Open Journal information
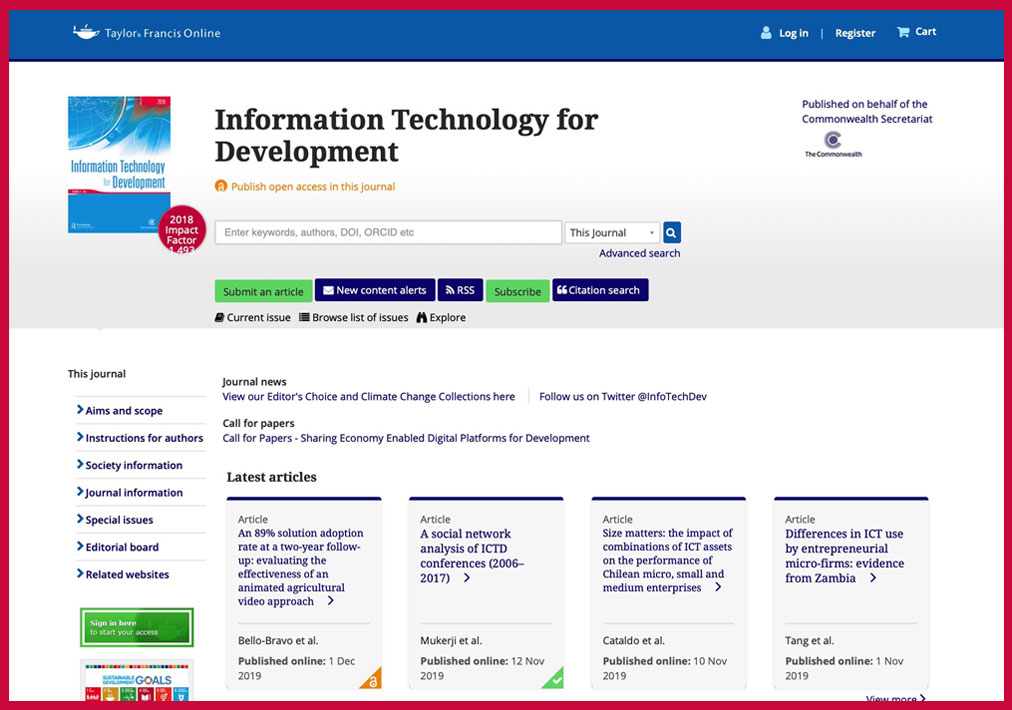 (134, 492)
